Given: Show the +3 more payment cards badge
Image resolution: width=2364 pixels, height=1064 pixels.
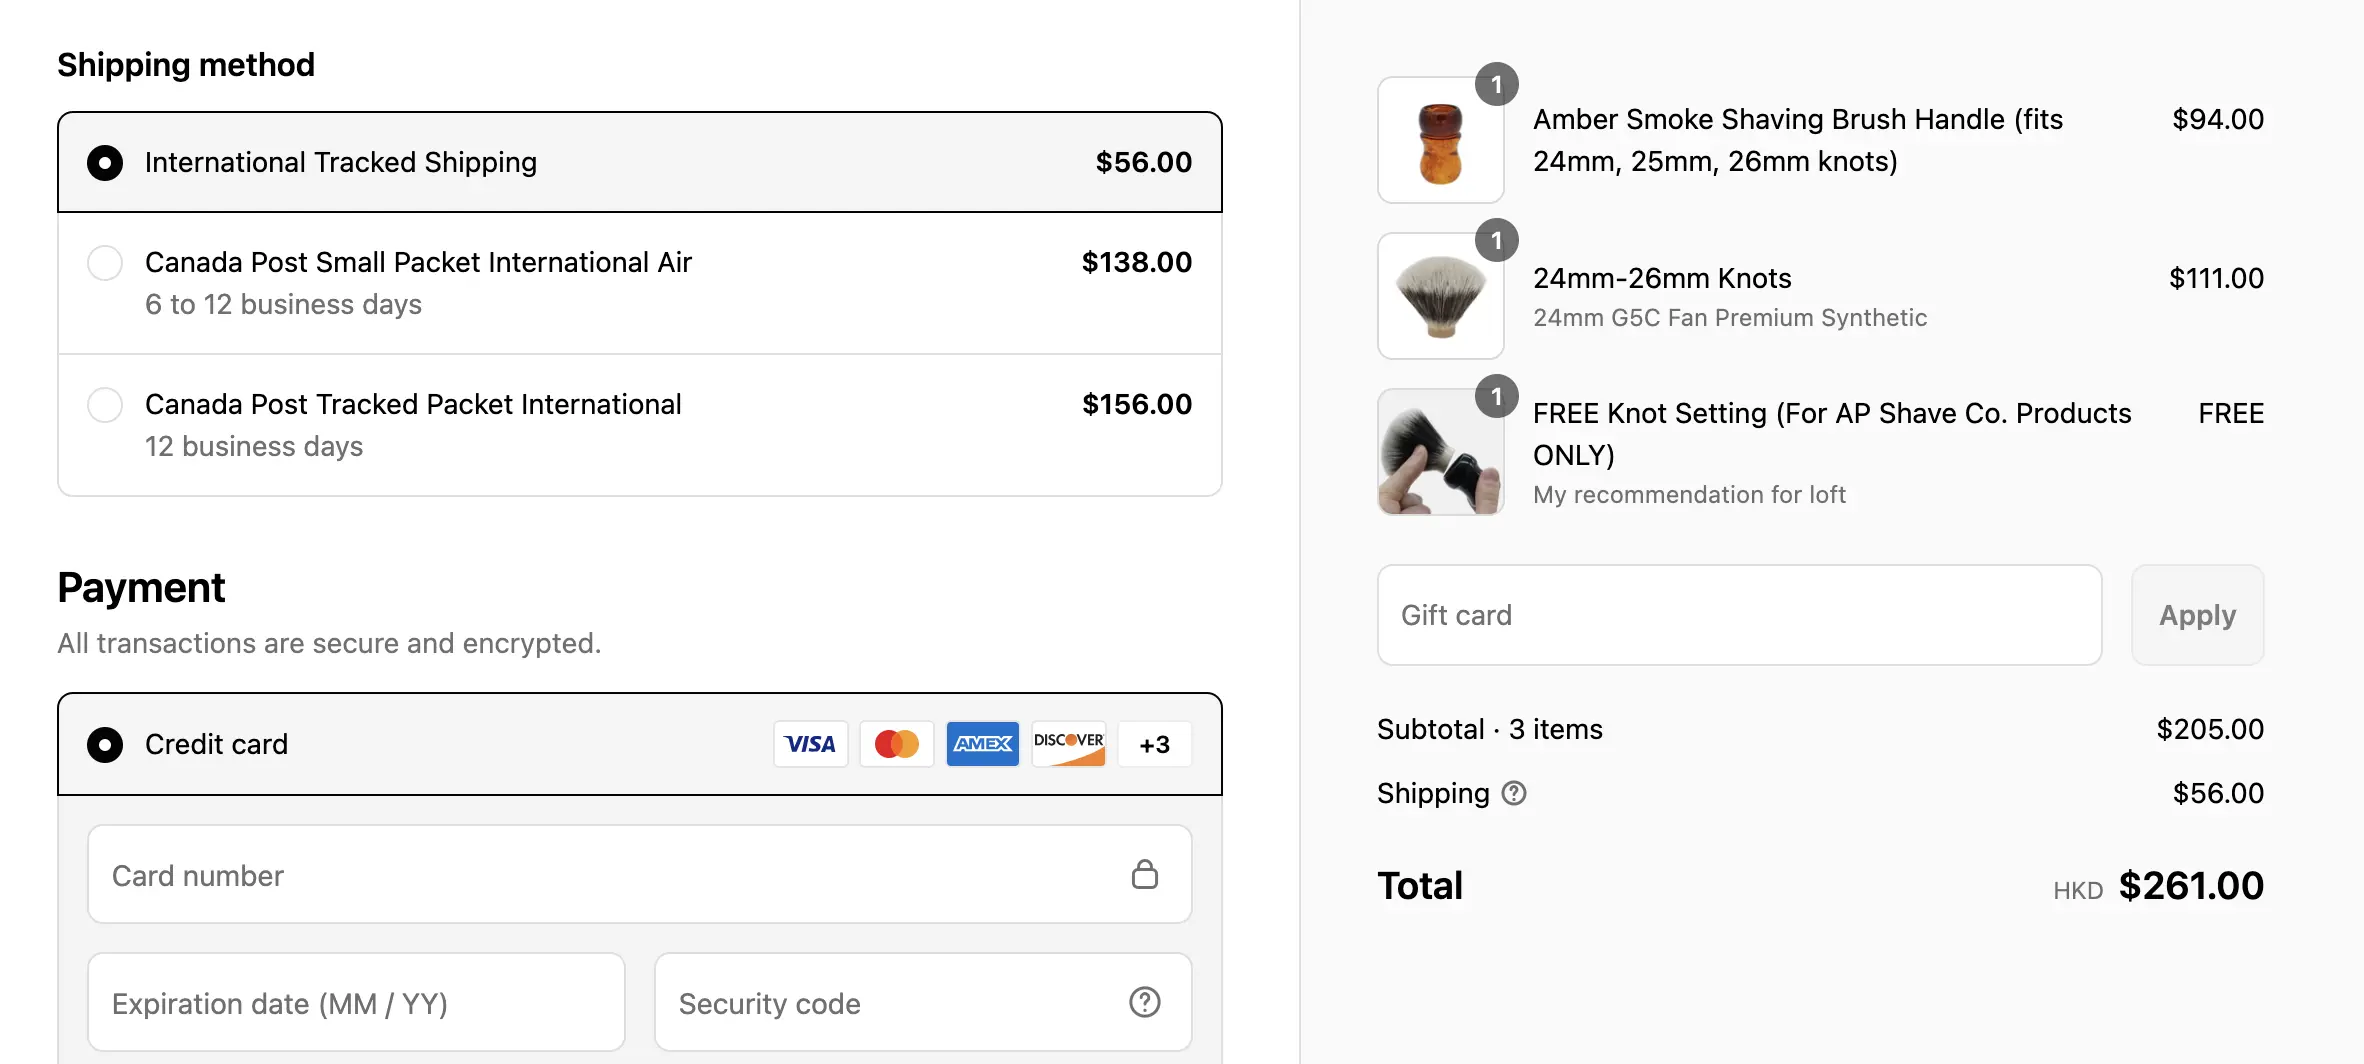Looking at the screenshot, I should (x=1155, y=744).
